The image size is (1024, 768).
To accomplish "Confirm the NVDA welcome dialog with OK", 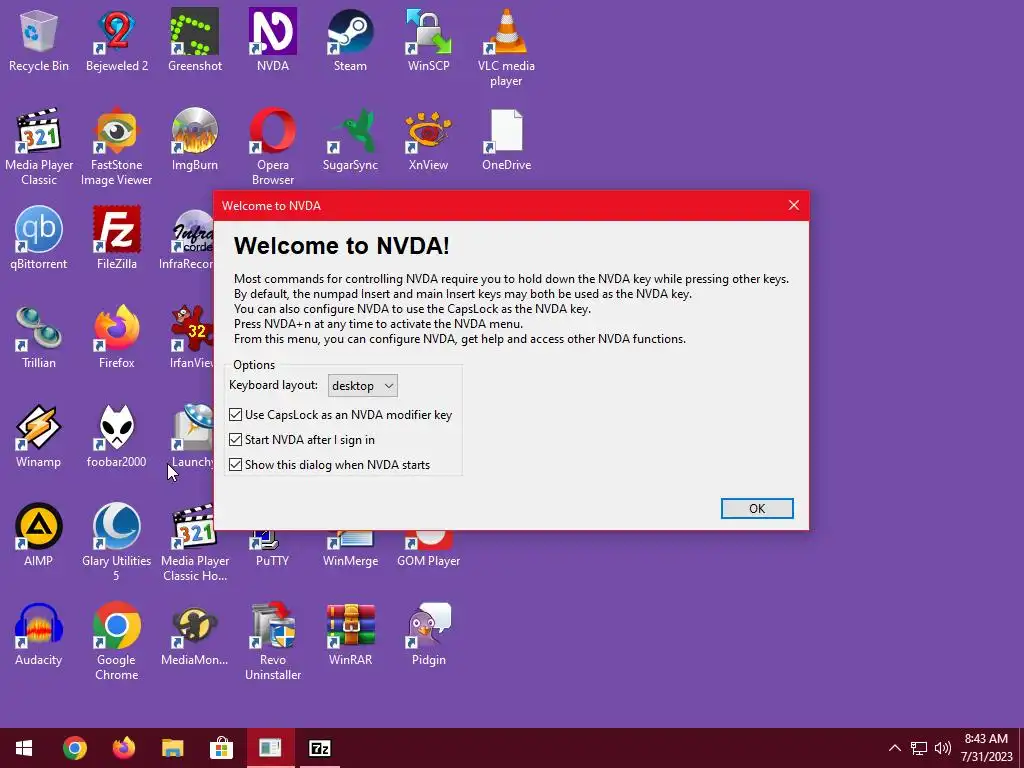I will [757, 509].
